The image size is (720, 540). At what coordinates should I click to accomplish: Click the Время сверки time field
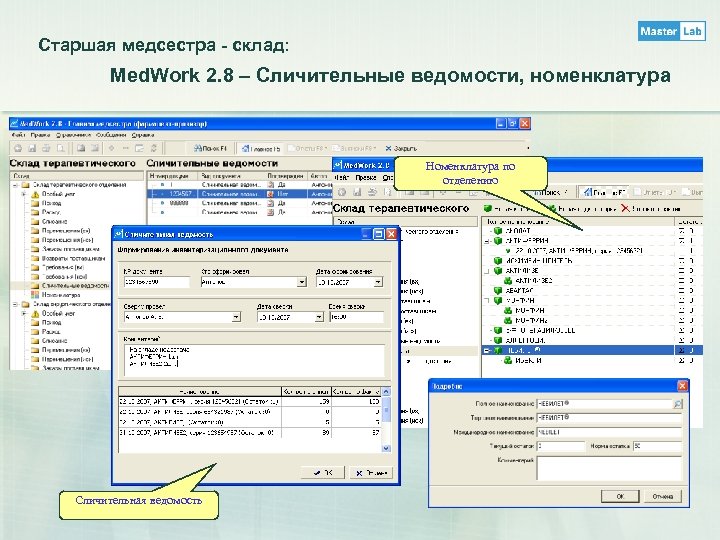pos(356,317)
